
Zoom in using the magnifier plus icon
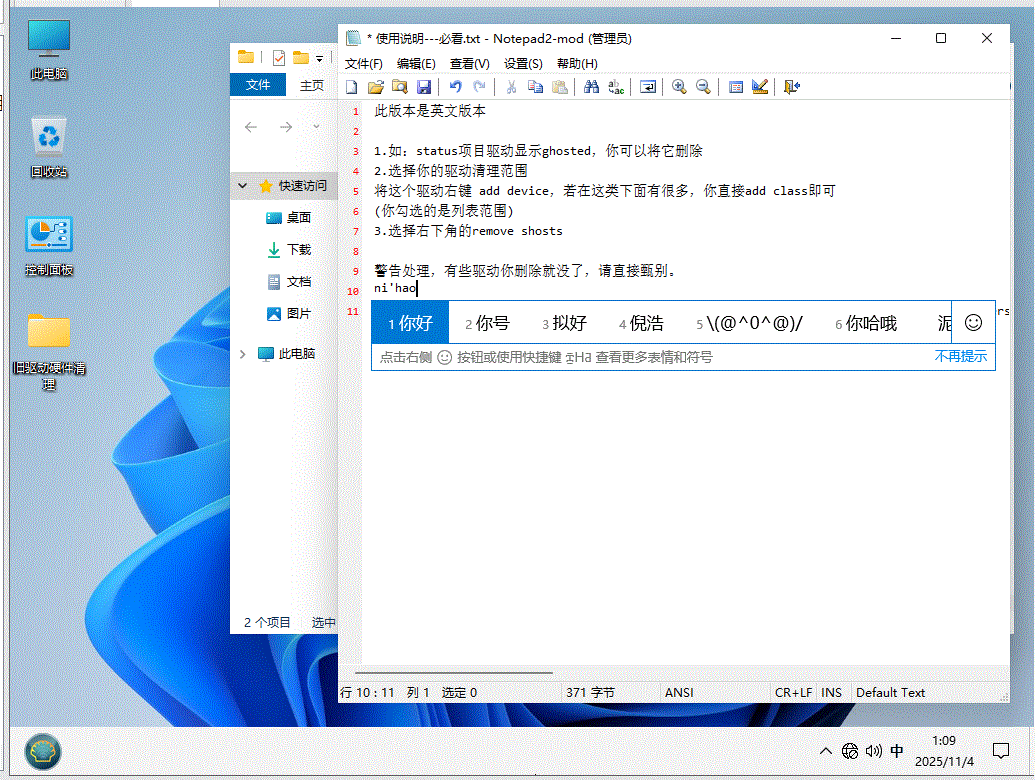point(679,87)
